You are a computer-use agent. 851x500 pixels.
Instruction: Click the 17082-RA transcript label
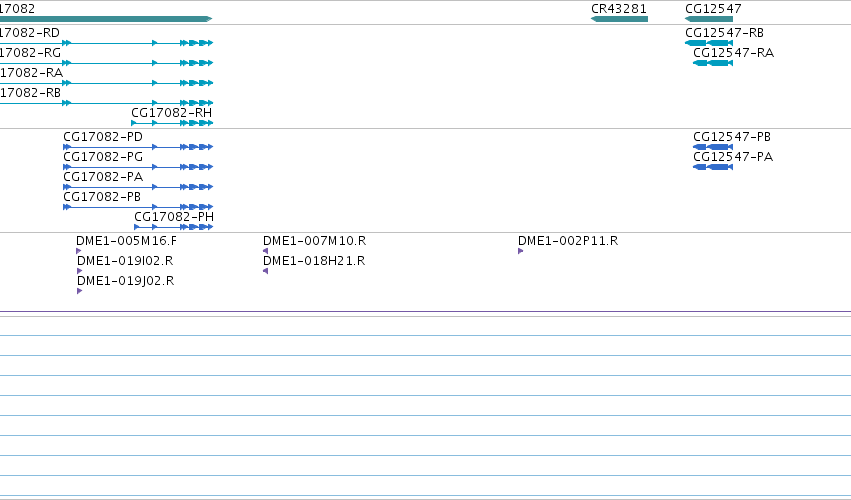(31, 73)
